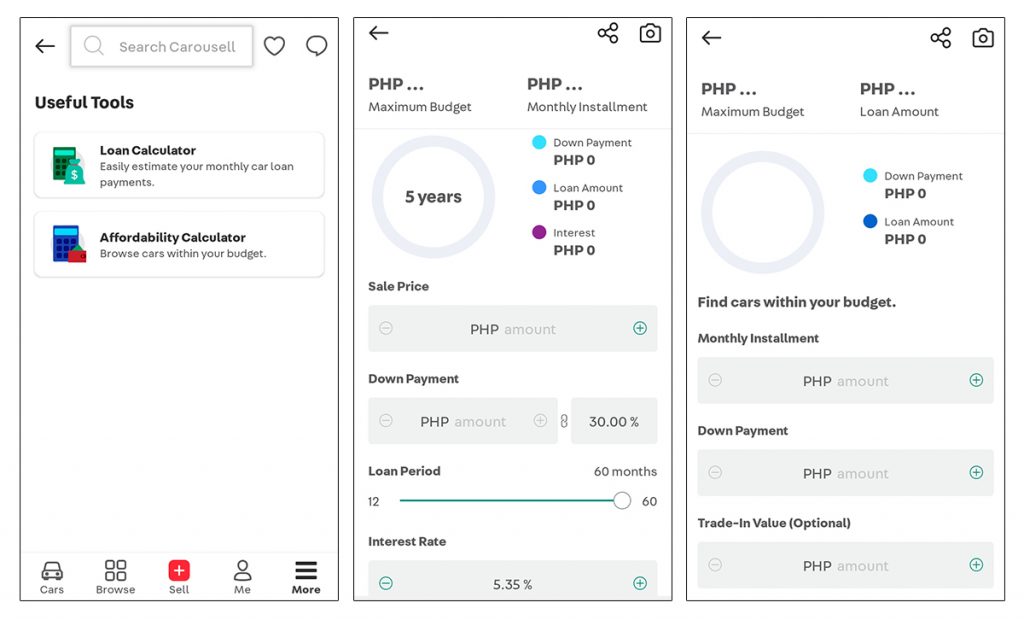1024x620 pixels.
Task: Select the Sell plus icon in bottom navigation
Action: (x=179, y=570)
